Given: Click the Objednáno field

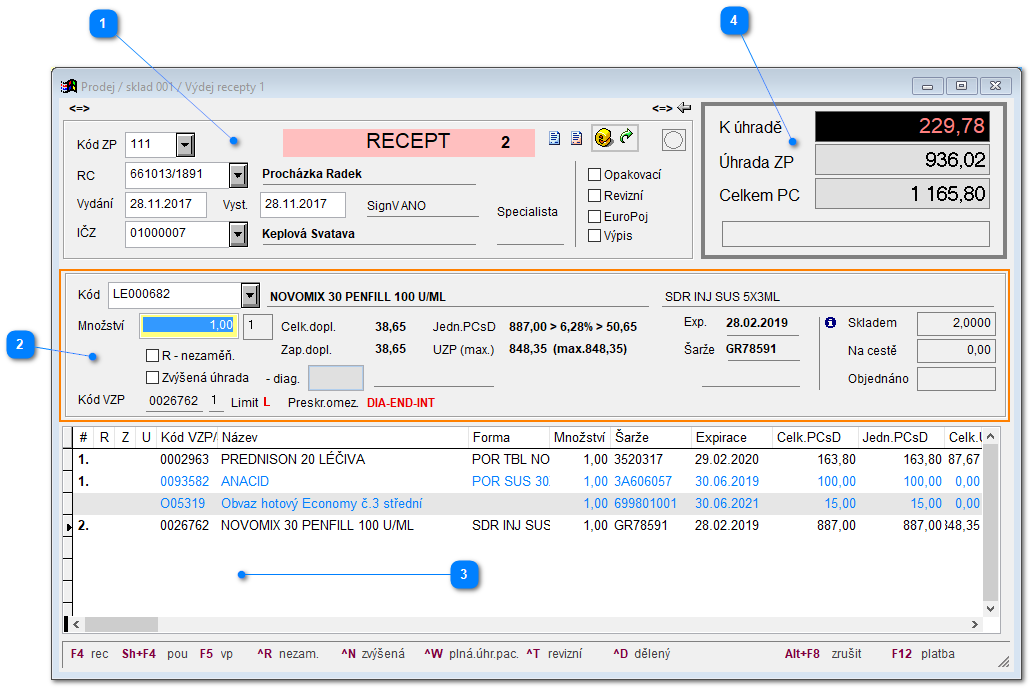Looking at the screenshot, I should tap(956, 379).
